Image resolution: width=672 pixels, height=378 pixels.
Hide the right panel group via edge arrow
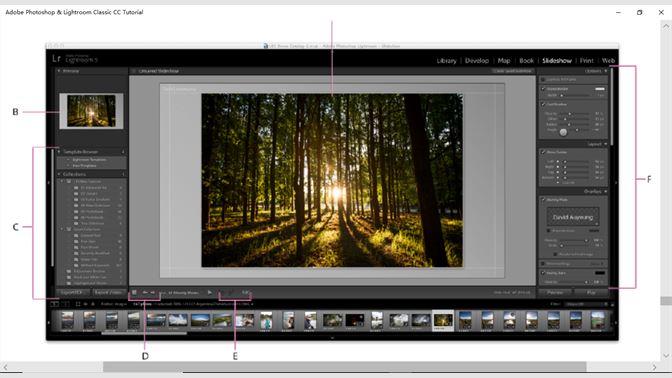pyautogui.click(x=616, y=183)
